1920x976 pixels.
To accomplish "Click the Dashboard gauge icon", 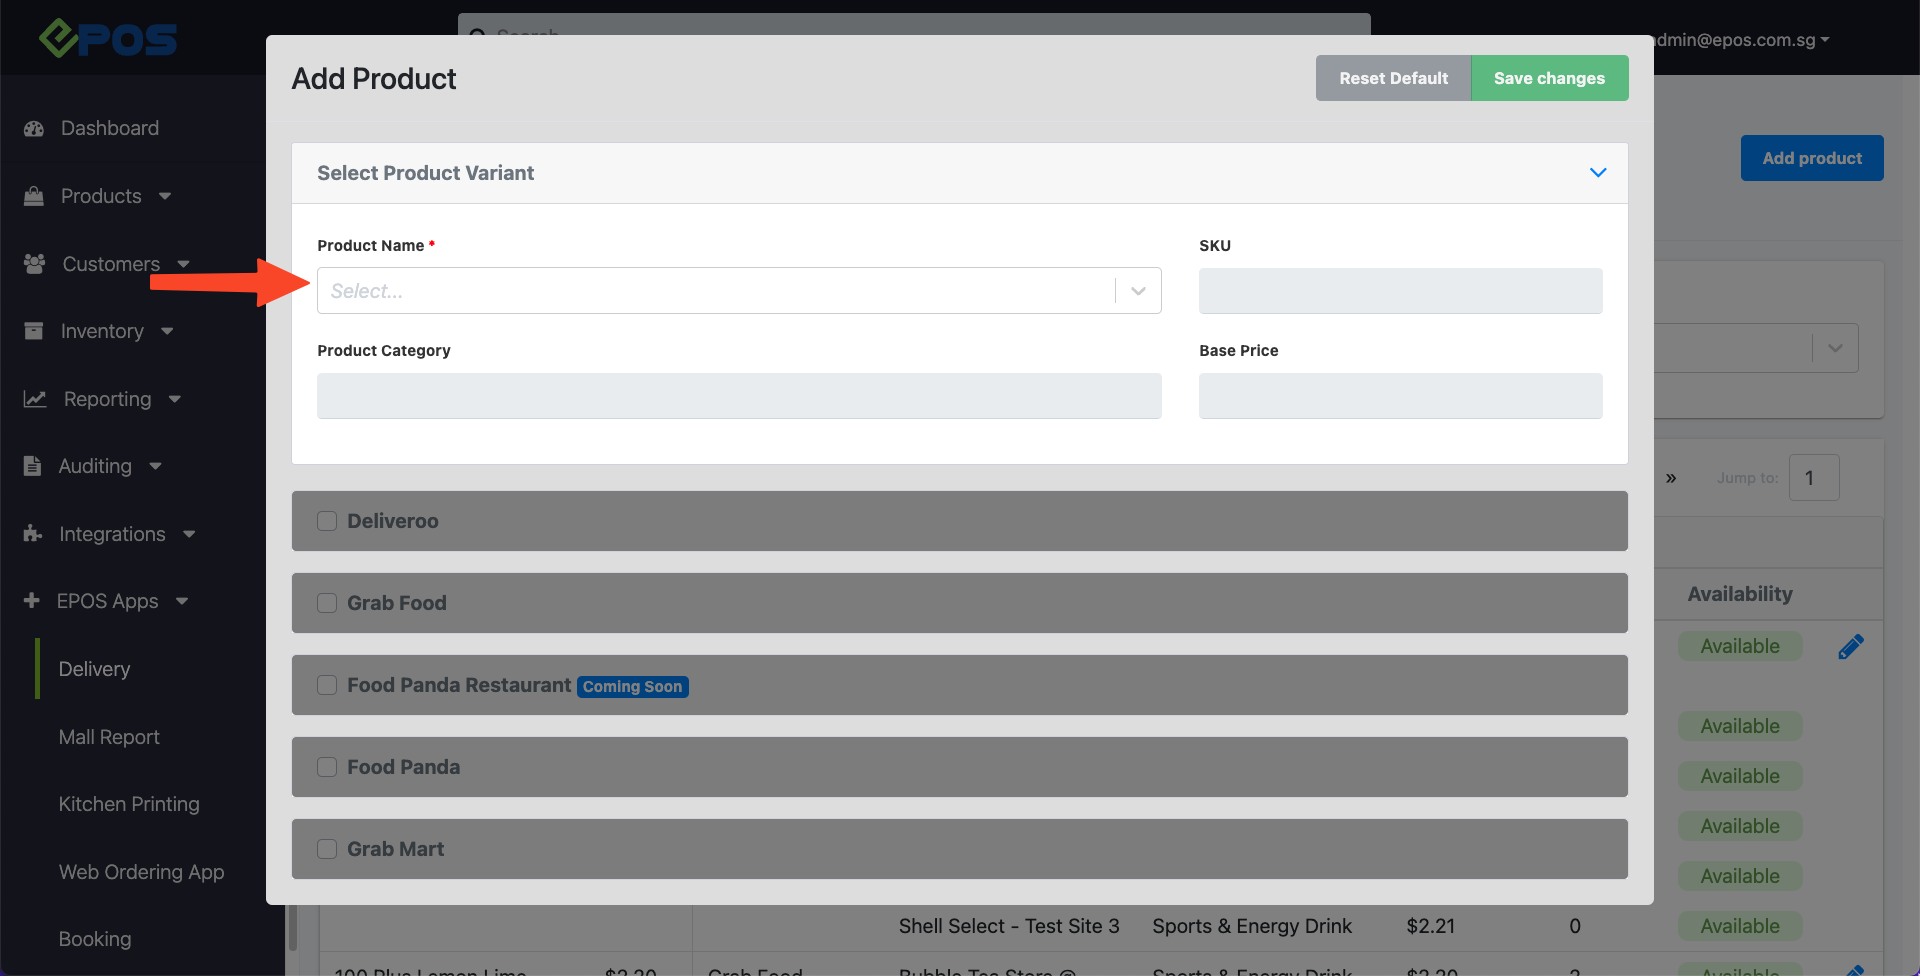I will click(x=34, y=129).
